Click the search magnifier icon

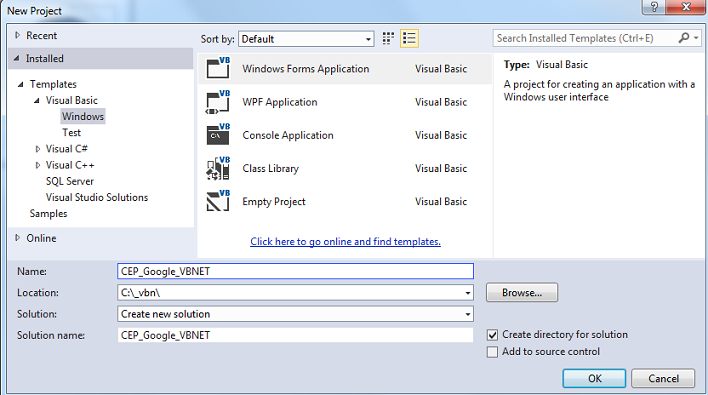coord(684,38)
